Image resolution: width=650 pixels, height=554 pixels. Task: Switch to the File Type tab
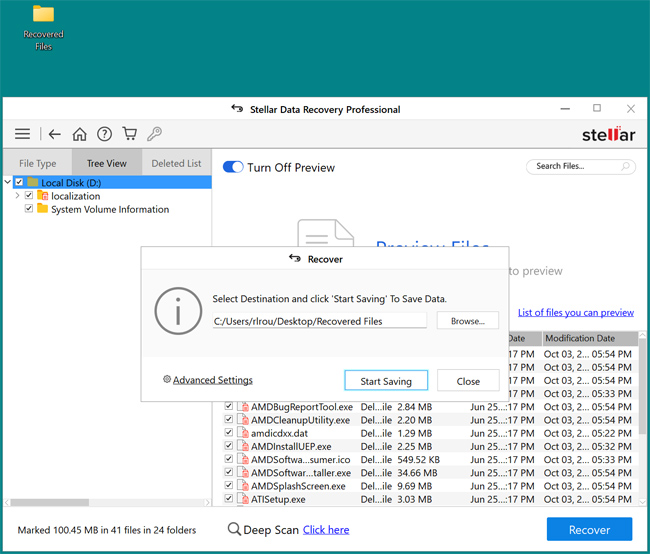pos(37,163)
